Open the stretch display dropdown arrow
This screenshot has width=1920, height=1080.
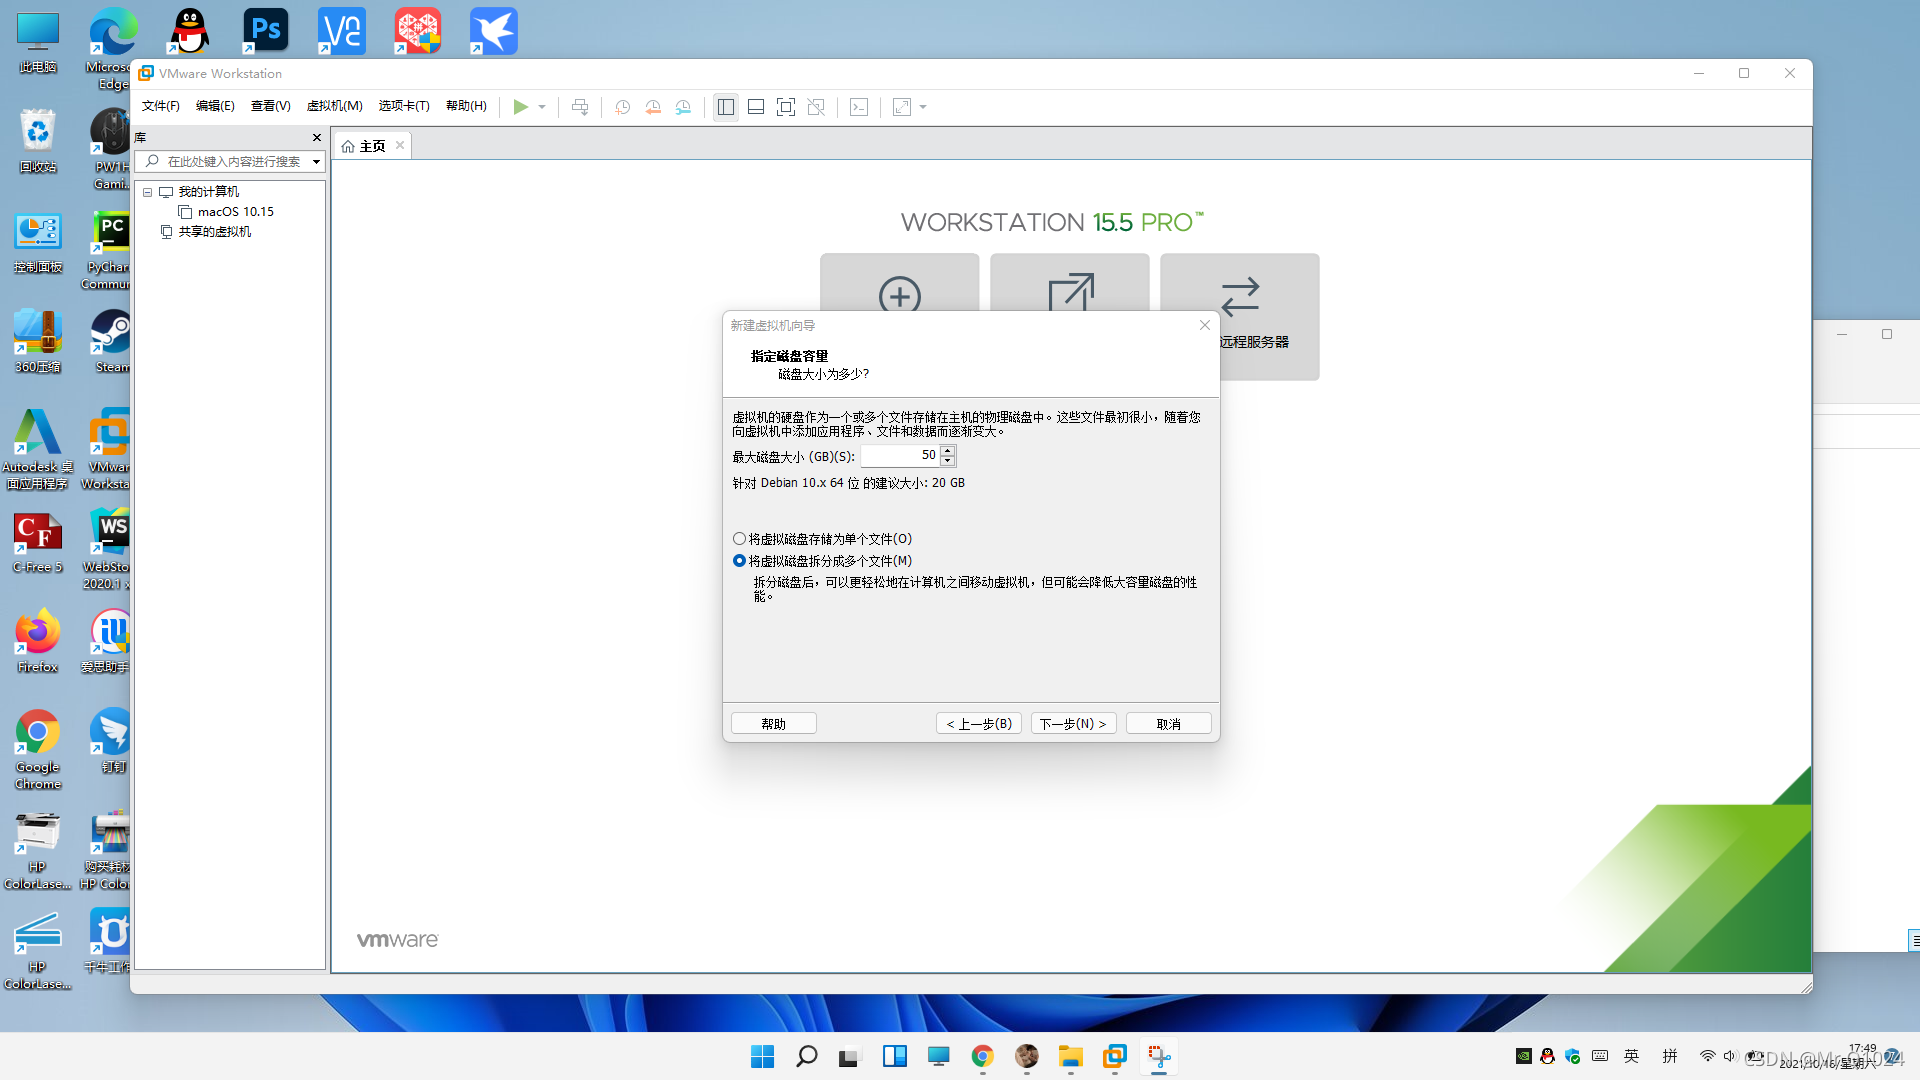click(923, 107)
